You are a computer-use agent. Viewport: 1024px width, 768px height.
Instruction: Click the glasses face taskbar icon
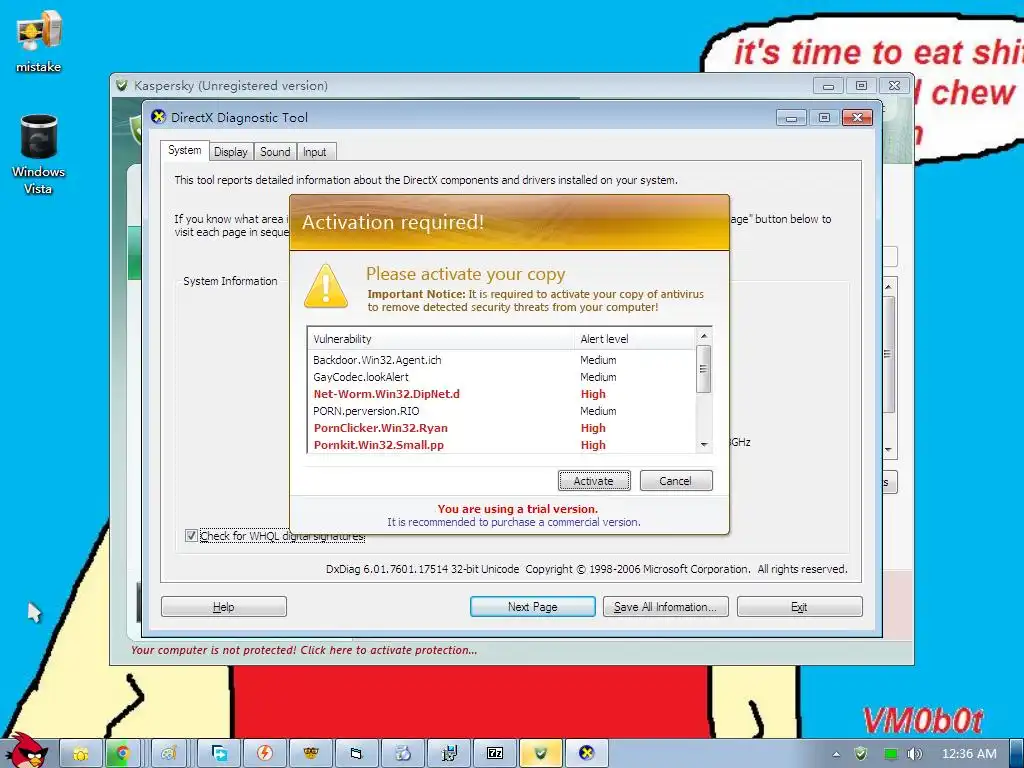pyautogui.click(x=311, y=754)
